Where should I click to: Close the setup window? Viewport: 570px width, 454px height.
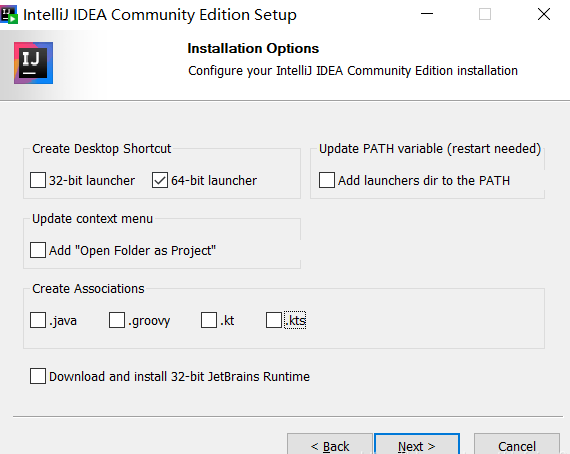tap(544, 14)
